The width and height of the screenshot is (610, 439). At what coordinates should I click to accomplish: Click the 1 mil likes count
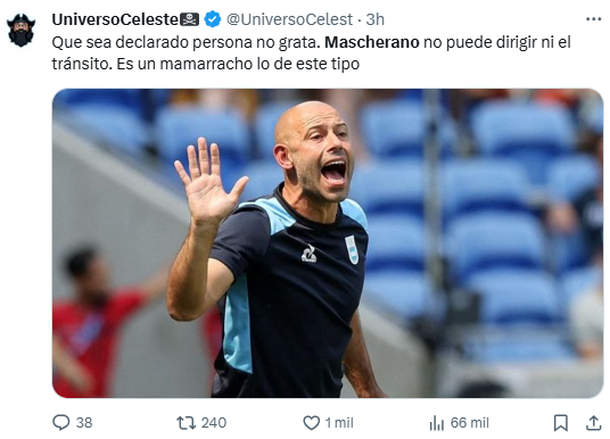pos(339,423)
